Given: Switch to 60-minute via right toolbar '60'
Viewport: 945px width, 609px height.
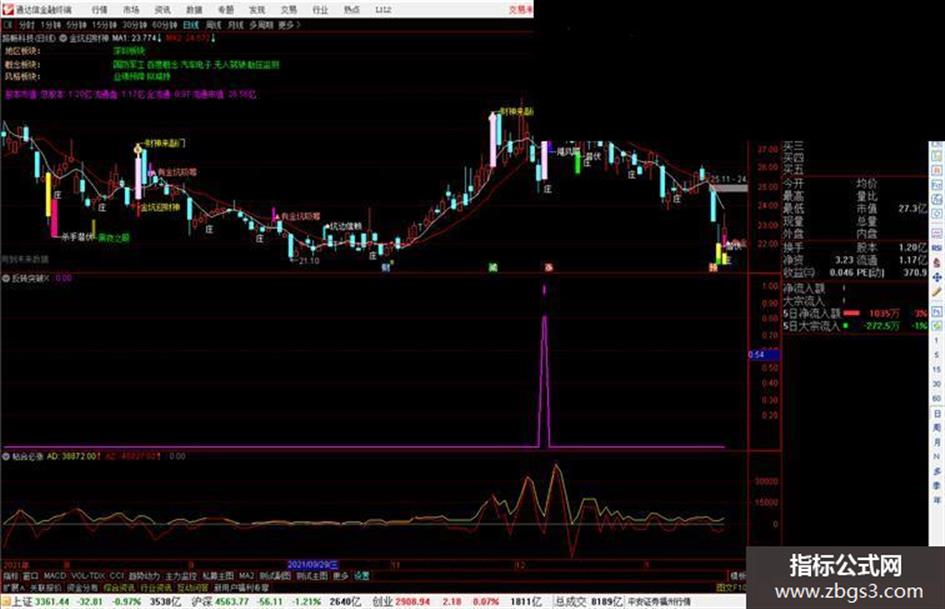Looking at the screenshot, I should point(937,399).
